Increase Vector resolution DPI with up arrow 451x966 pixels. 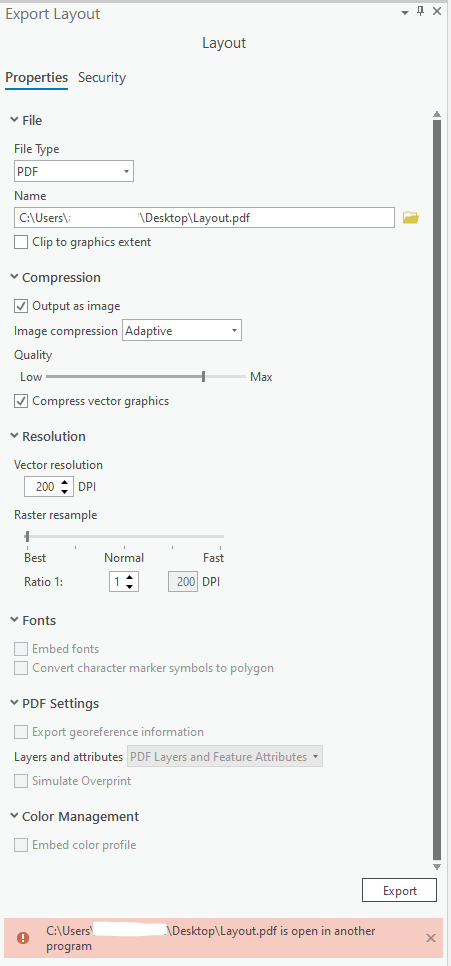[65, 482]
